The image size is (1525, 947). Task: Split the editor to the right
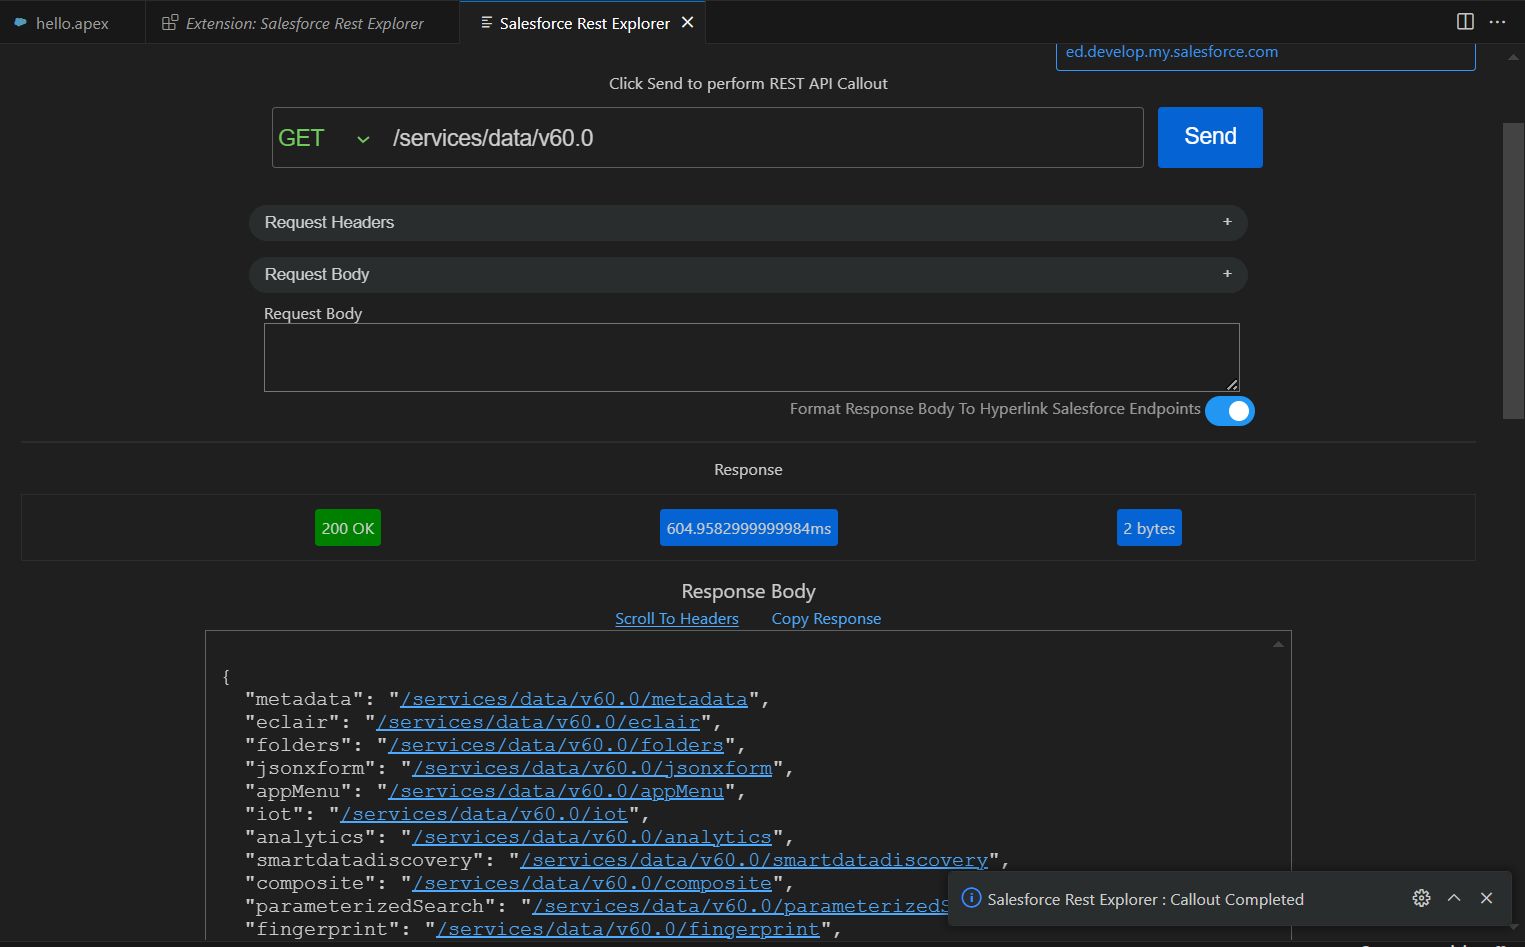pos(1465,22)
